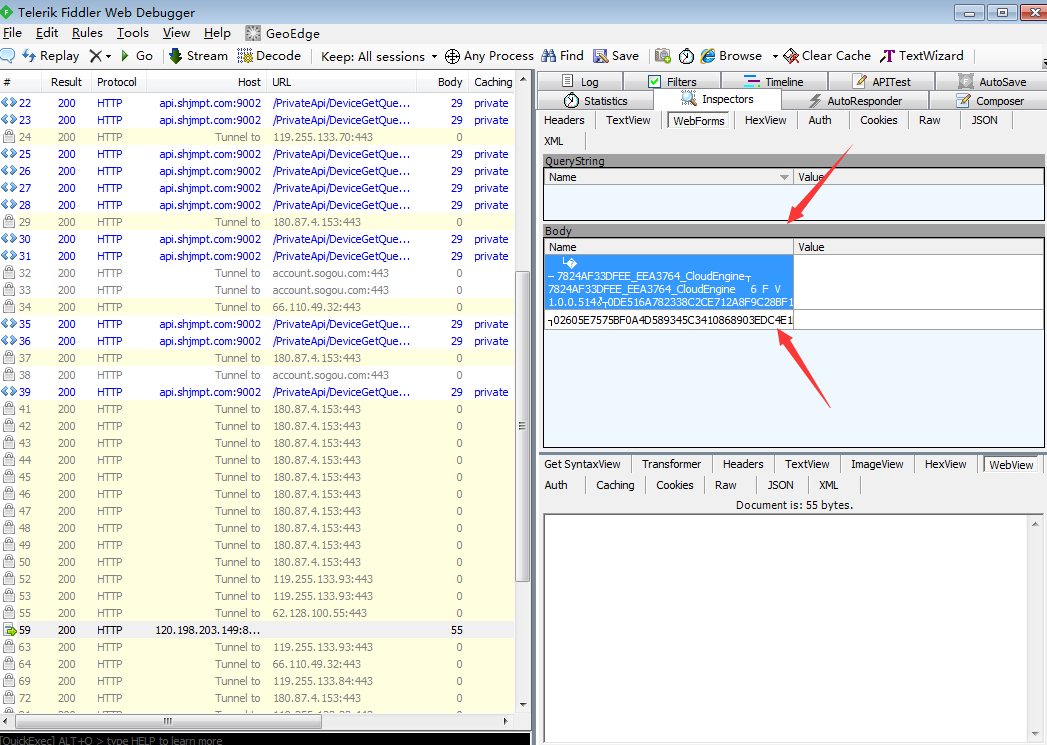Open the View menu
This screenshot has height=745, width=1047.
pyautogui.click(x=176, y=33)
